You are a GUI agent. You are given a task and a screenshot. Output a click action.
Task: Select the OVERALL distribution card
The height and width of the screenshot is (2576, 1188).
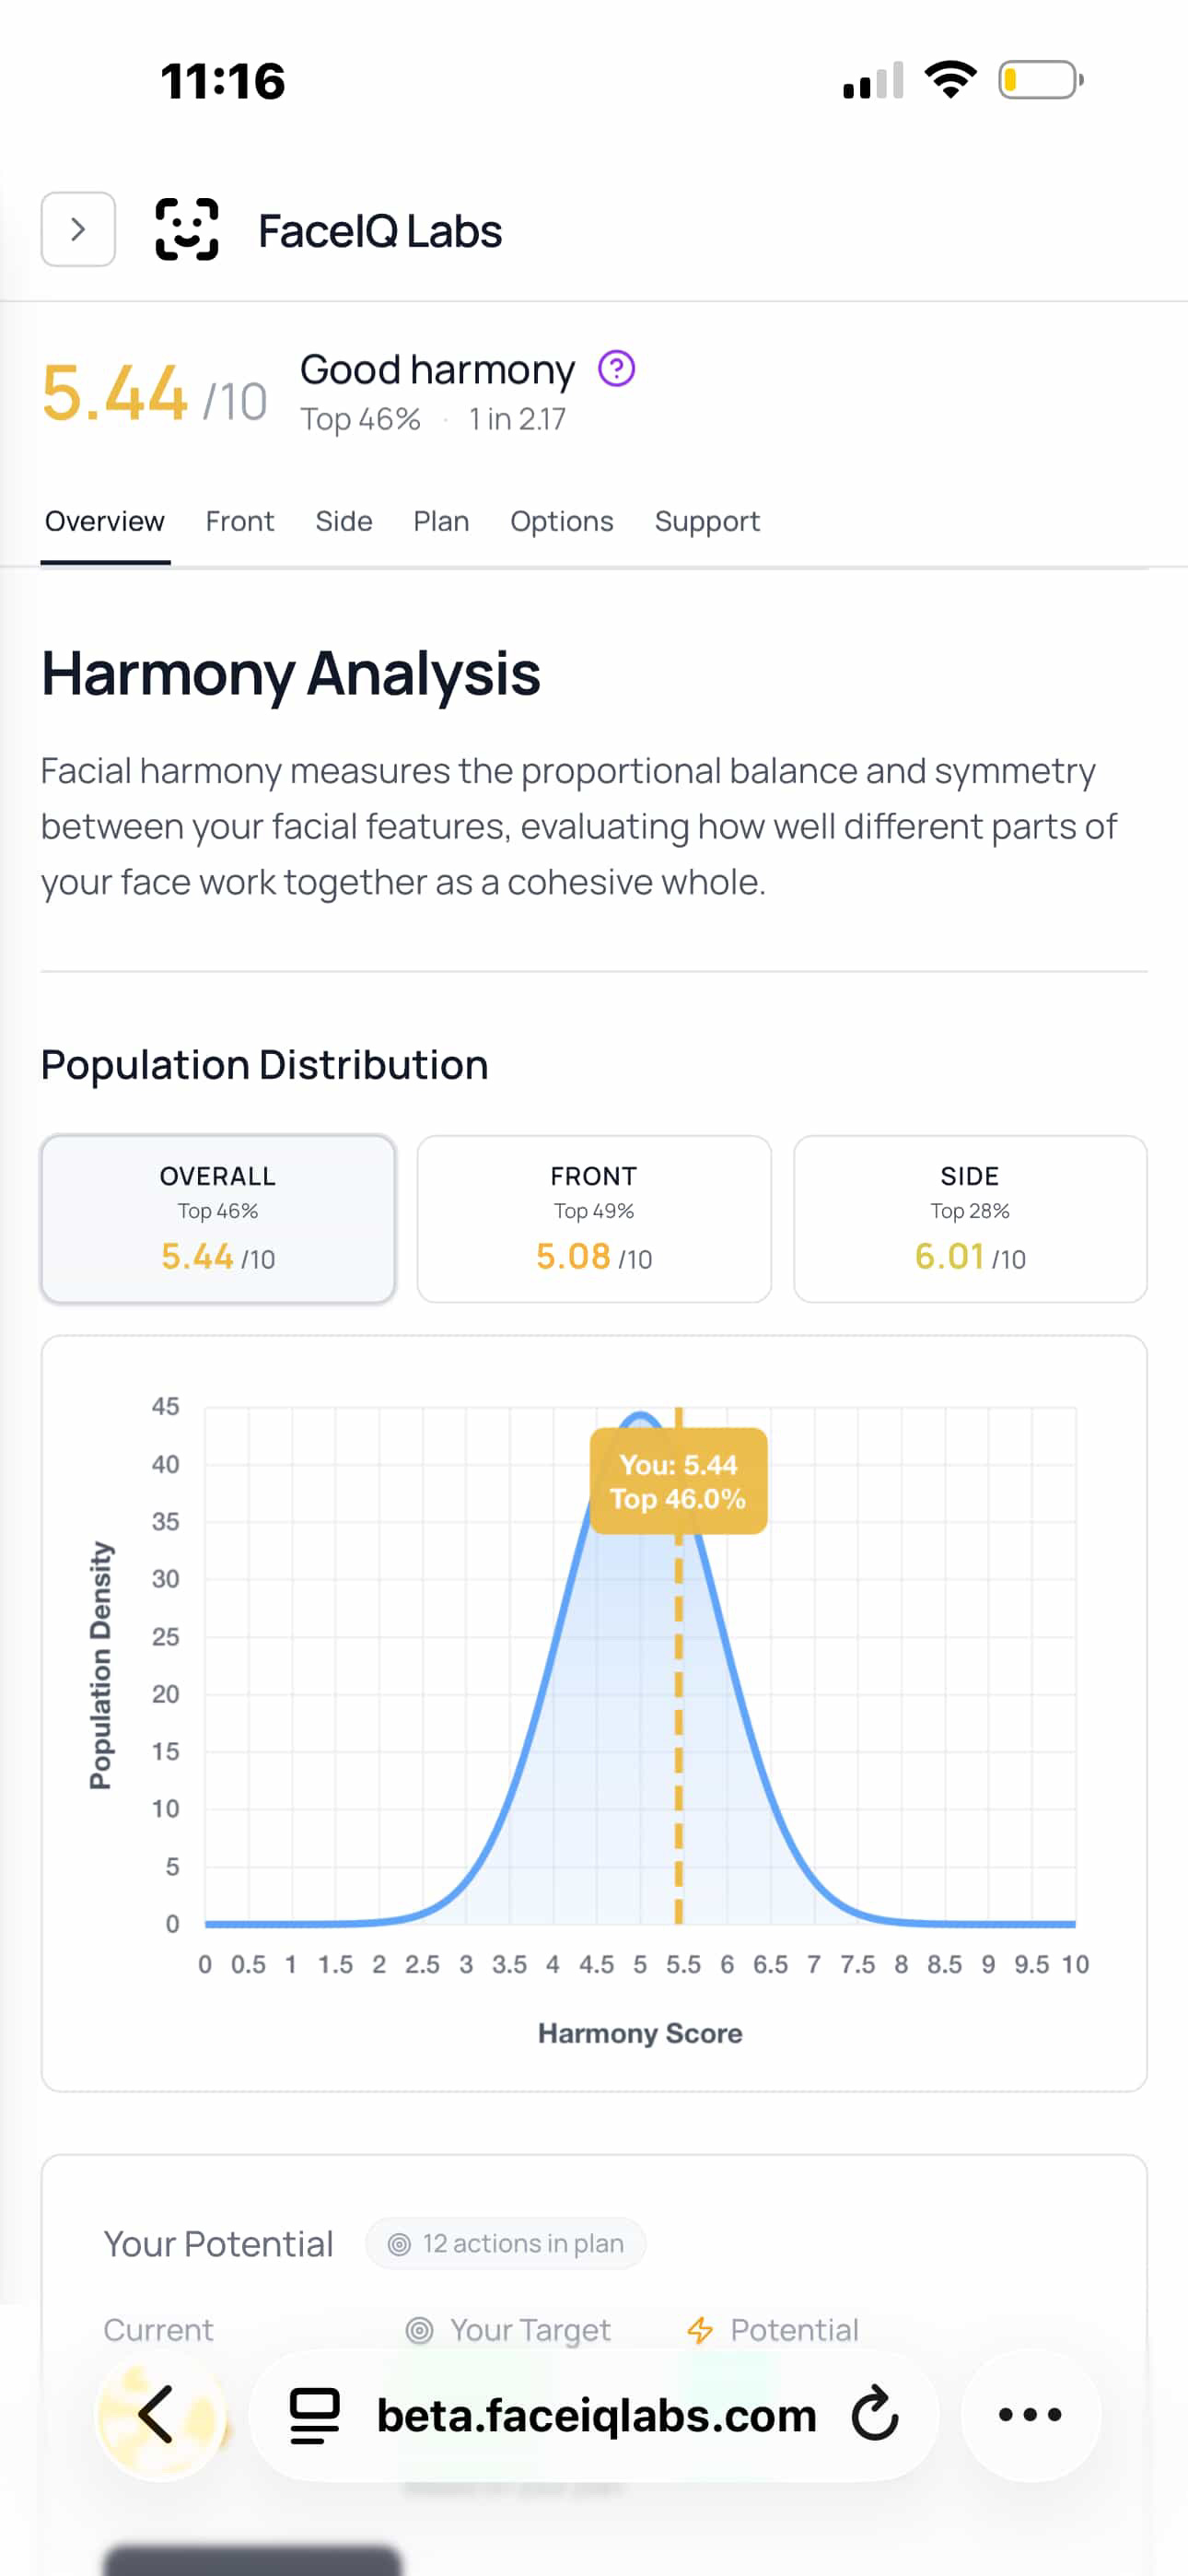click(x=218, y=1218)
